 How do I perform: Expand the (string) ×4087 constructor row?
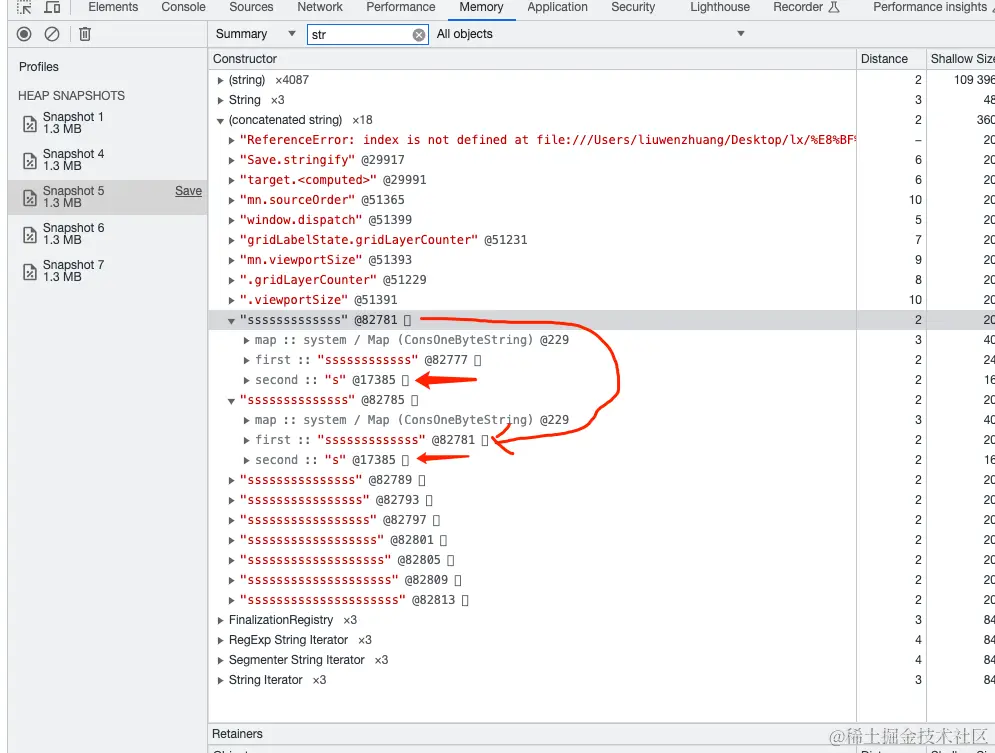tap(220, 81)
